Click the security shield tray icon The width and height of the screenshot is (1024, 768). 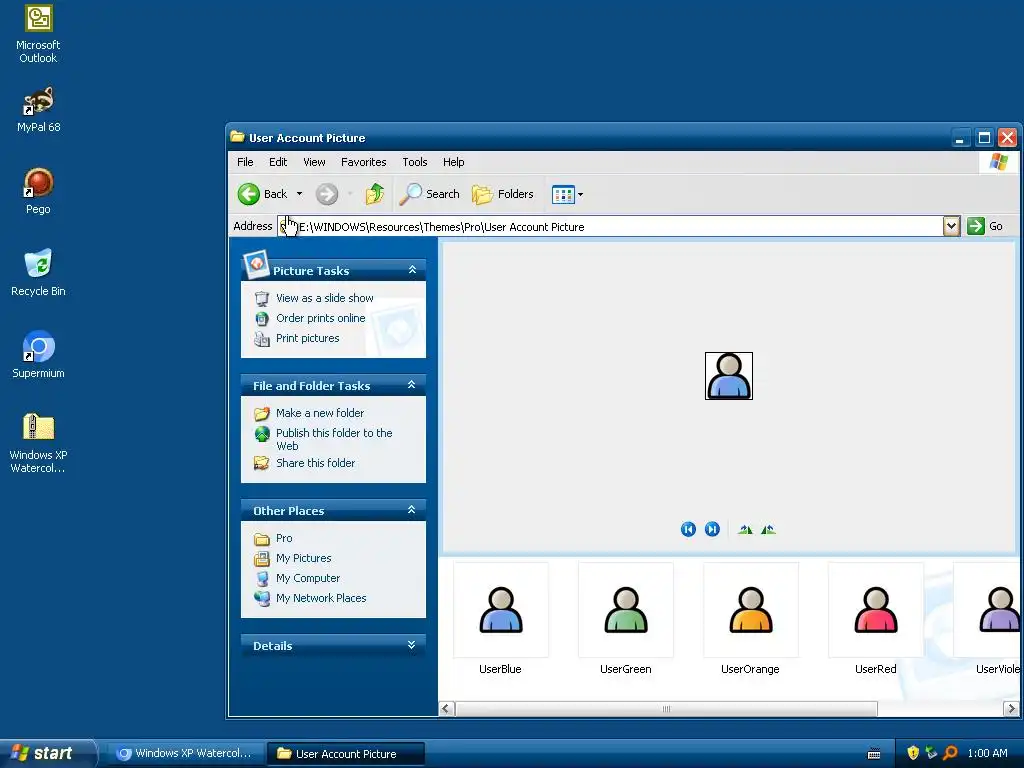pos(913,753)
